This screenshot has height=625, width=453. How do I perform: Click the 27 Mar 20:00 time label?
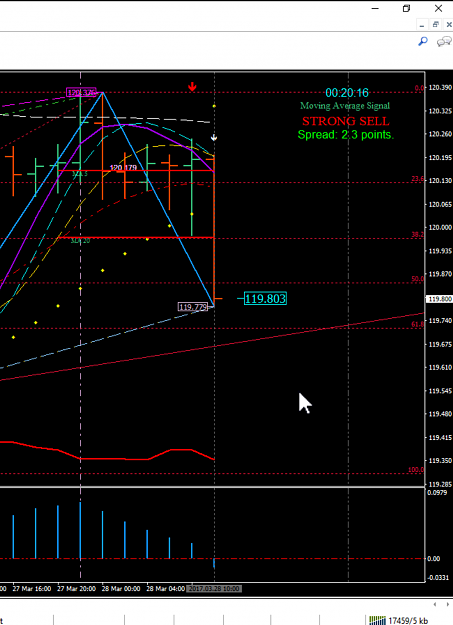(76, 588)
